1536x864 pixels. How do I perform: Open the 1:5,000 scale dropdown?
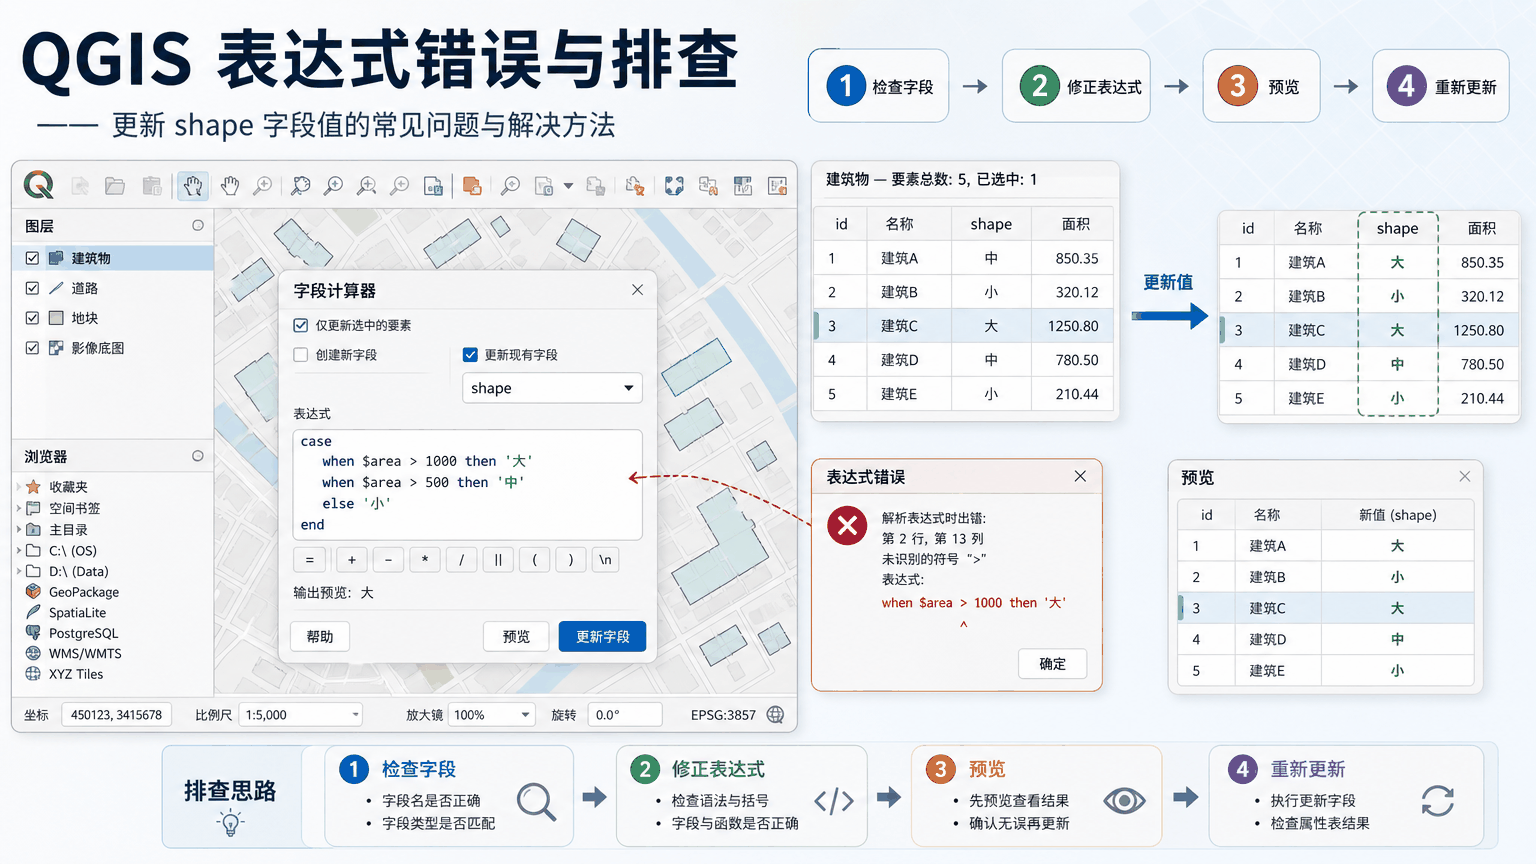[300, 715]
